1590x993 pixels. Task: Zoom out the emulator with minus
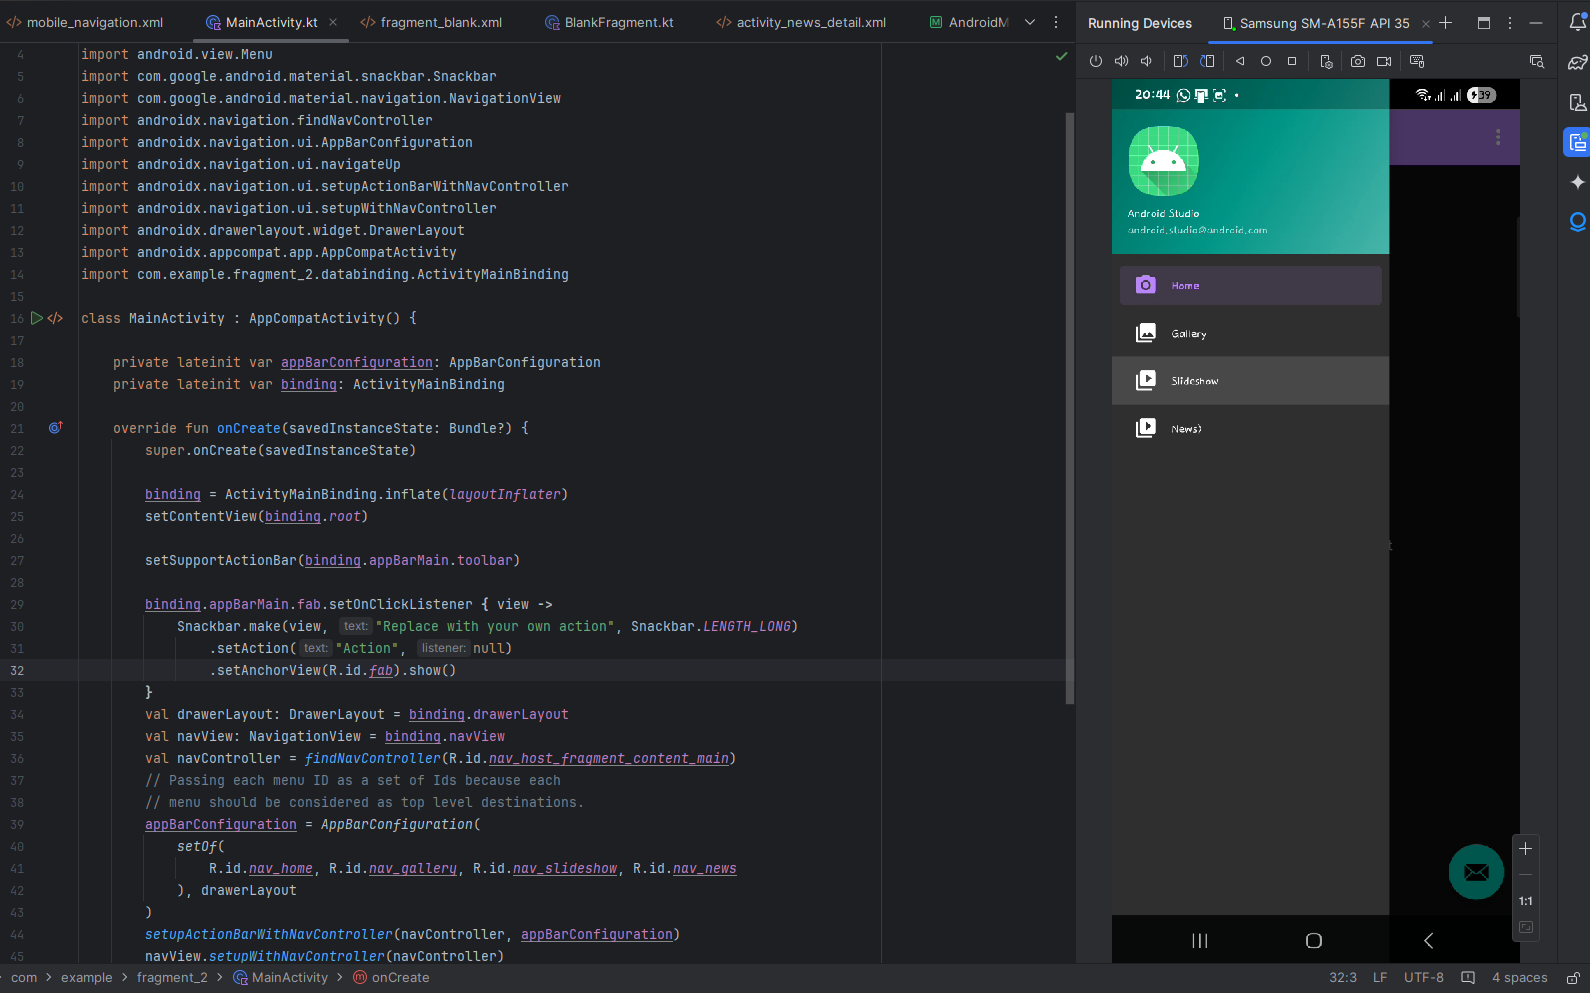click(x=1525, y=874)
